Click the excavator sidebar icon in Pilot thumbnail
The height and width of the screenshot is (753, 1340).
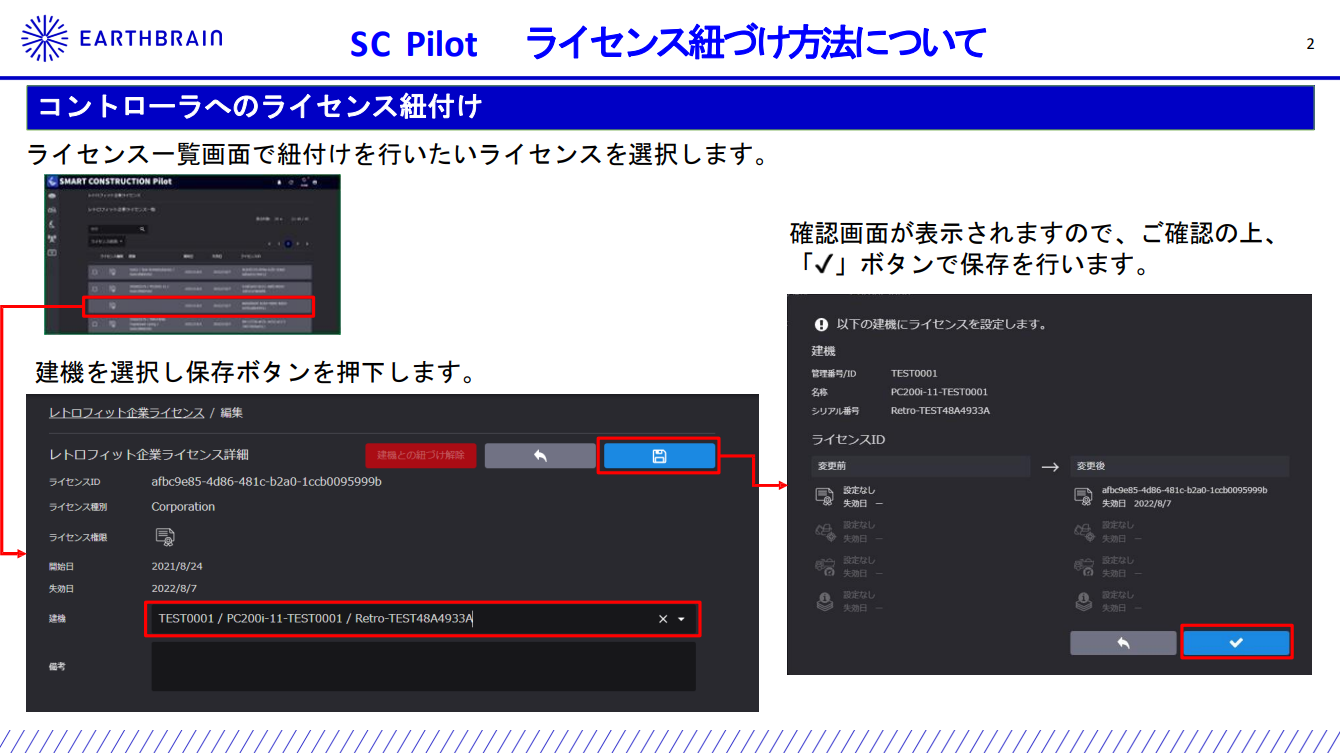[x=52, y=224]
